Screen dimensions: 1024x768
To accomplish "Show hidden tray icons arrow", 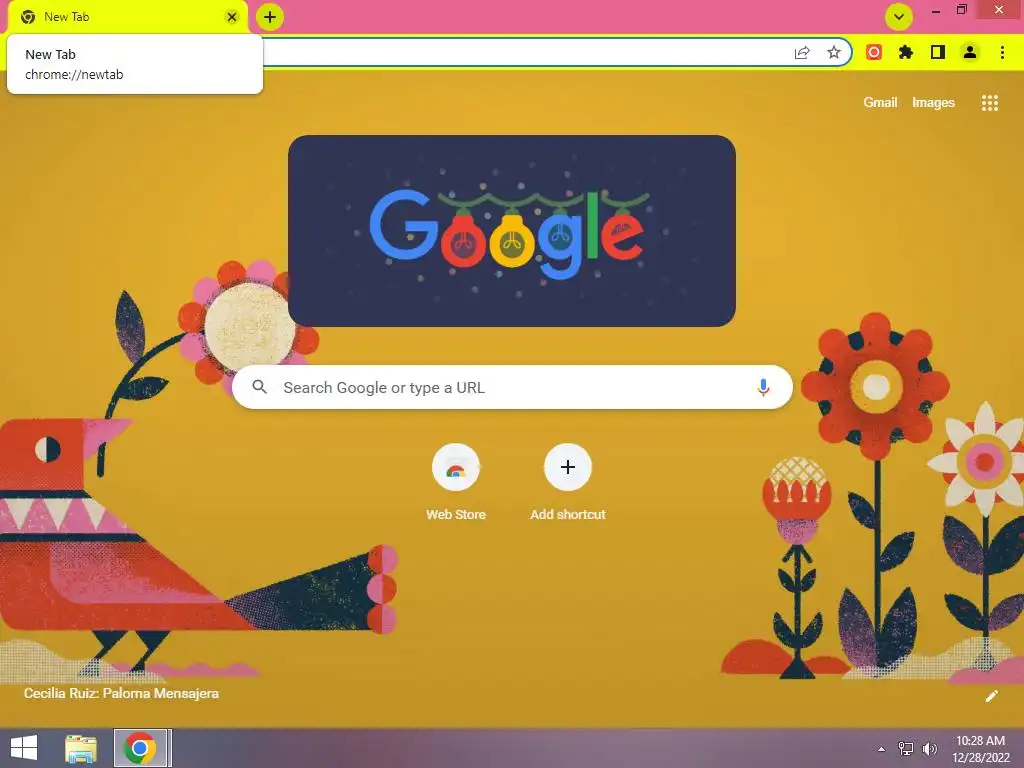I will 882,749.
